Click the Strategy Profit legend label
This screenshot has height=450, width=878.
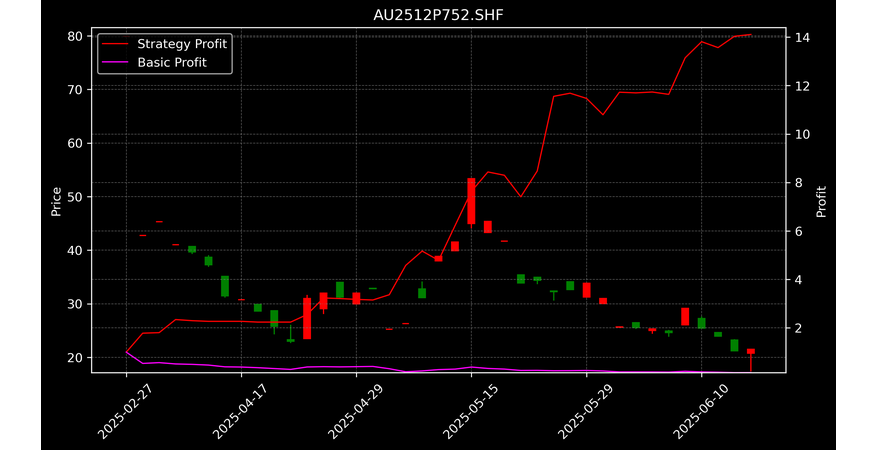pyautogui.click(x=182, y=44)
